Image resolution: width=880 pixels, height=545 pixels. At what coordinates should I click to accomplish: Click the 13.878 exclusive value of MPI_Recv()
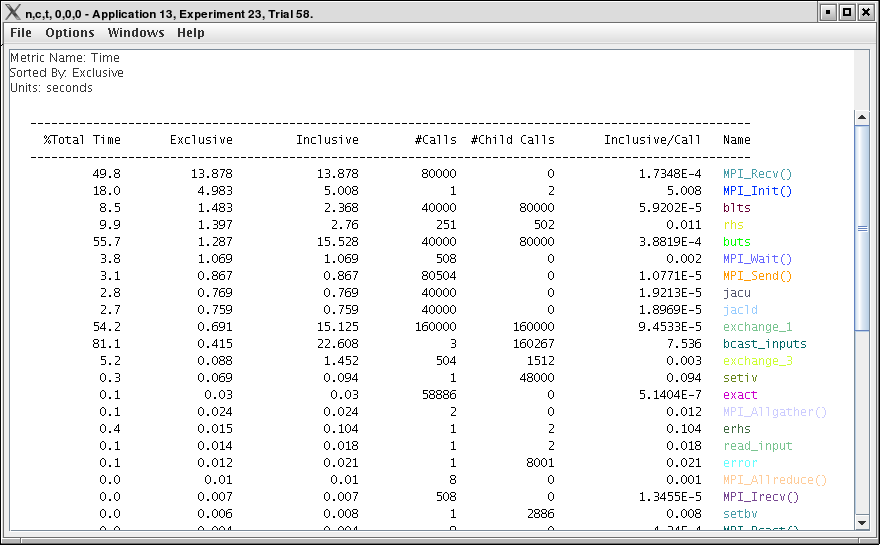pos(212,174)
